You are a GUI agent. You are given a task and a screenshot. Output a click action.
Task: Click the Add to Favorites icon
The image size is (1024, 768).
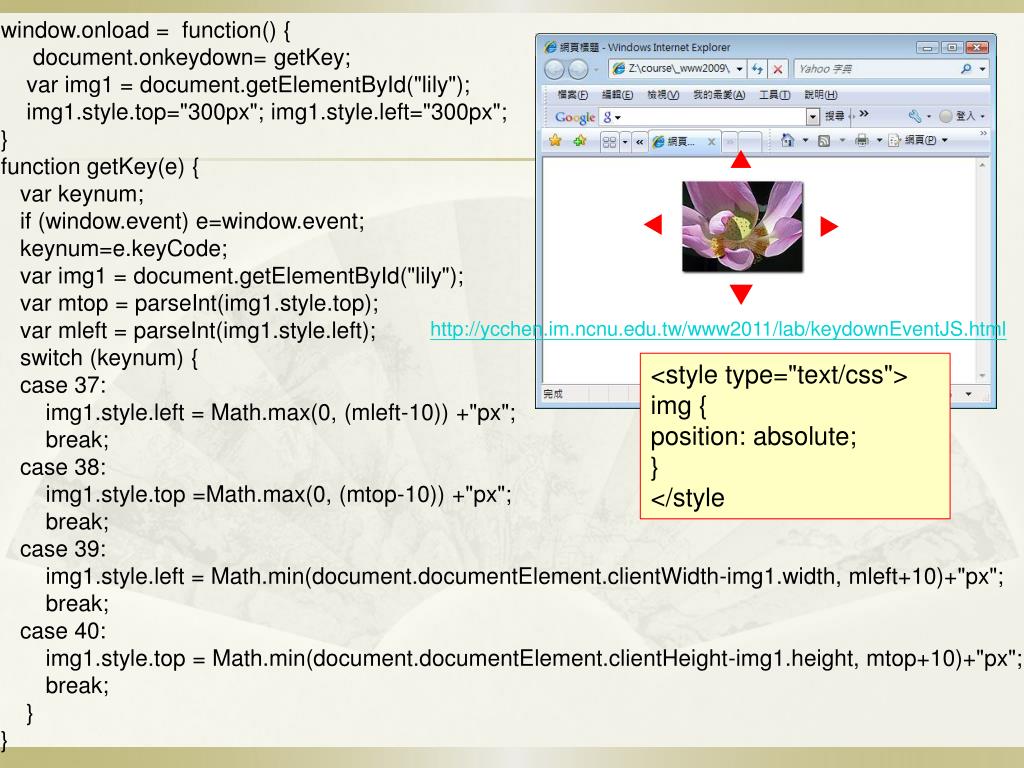[x=579, y=140]
